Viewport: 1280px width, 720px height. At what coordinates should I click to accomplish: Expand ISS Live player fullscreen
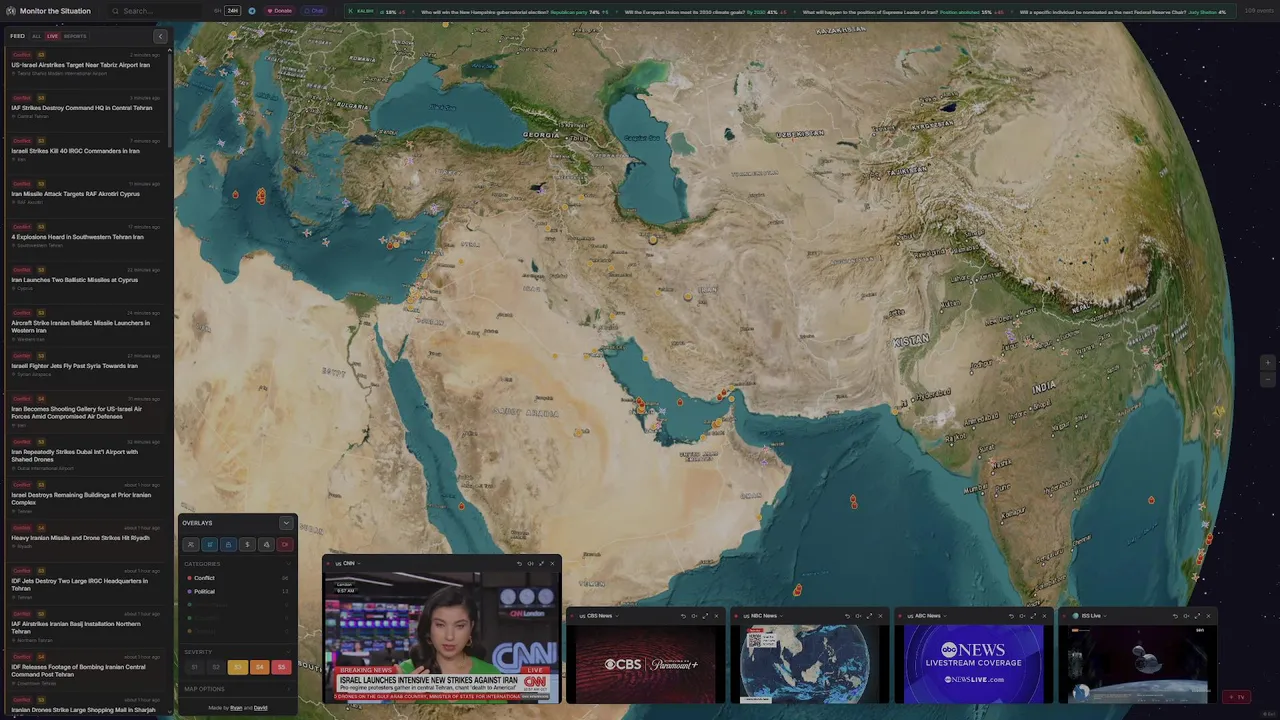(1197, 616)
